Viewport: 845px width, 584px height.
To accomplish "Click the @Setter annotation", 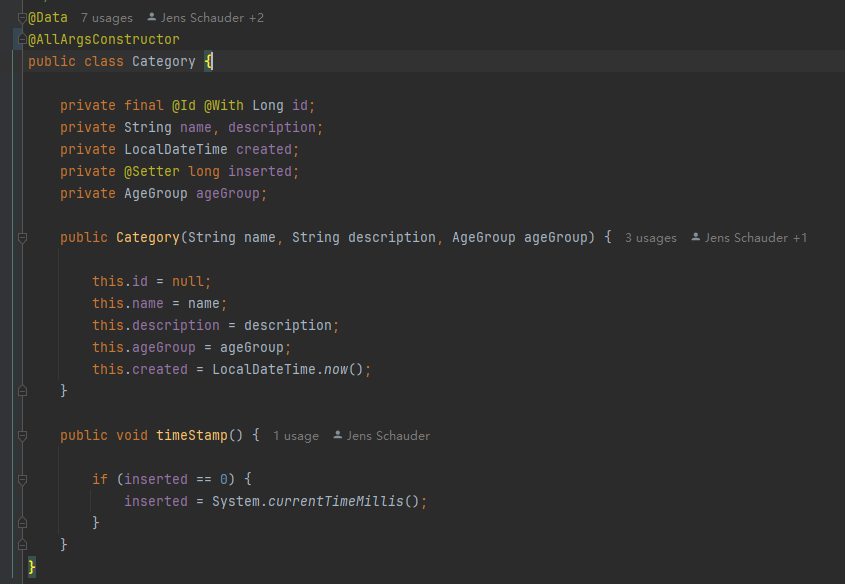I will pos(152,171).
